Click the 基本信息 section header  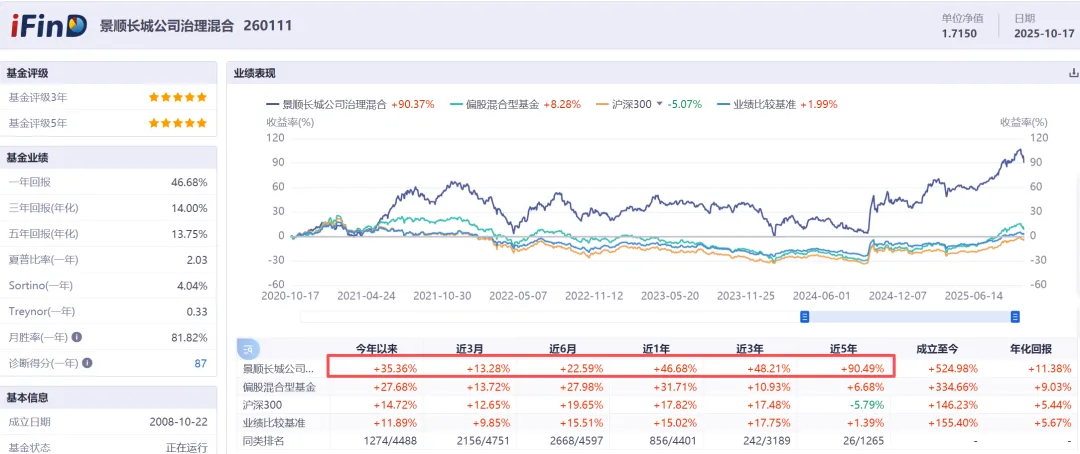click(x=28, y=397)
